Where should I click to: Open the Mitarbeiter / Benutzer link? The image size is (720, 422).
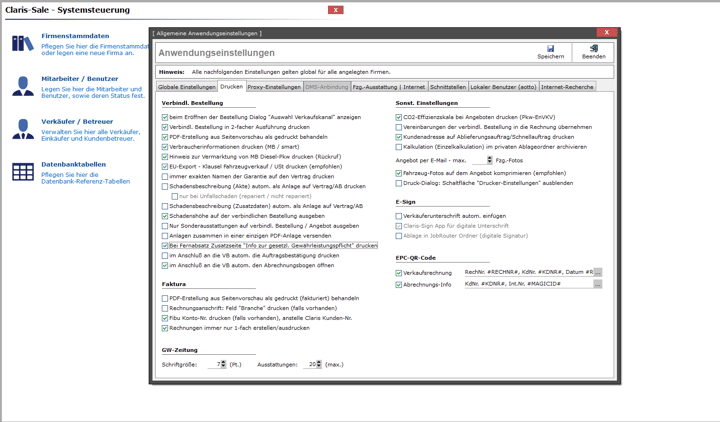click(x=79, y=79)
